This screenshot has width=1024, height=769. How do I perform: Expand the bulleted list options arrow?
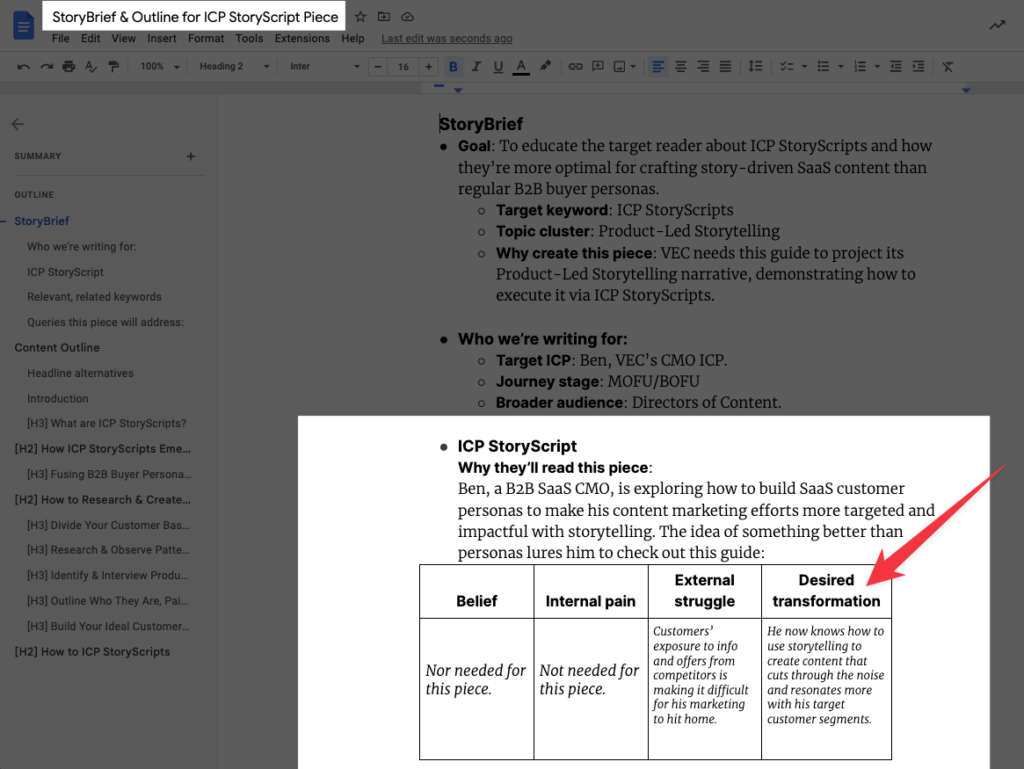pyautogui.click(x=840, y=67)
